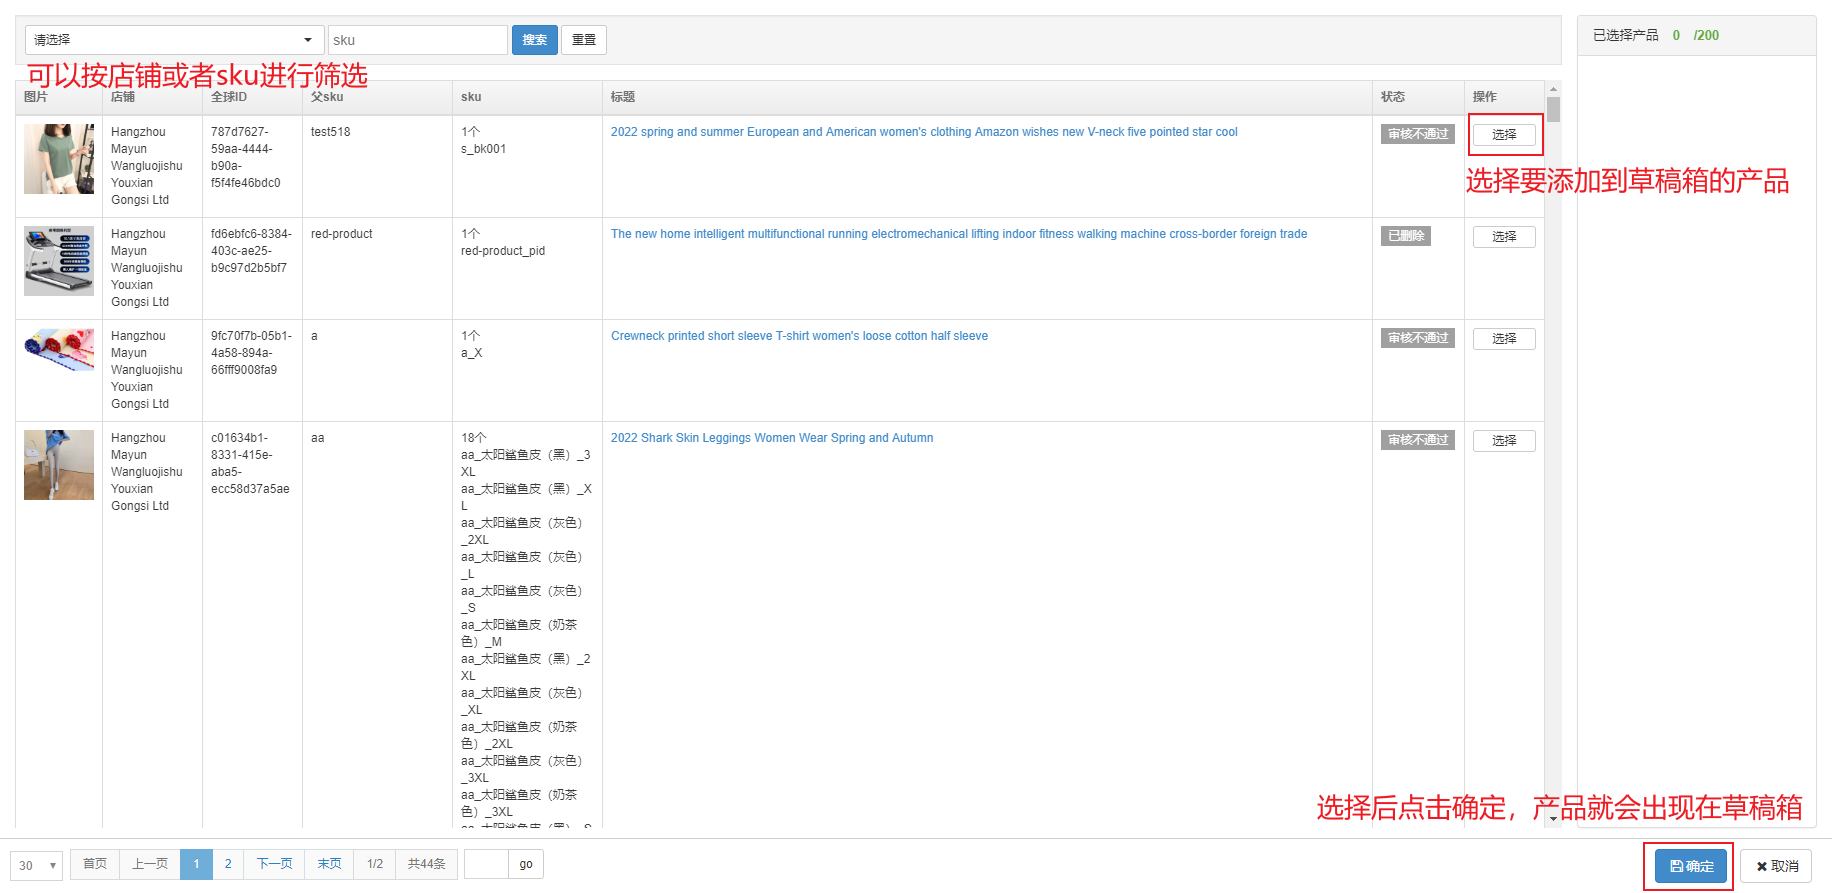Image resolution: width=1832 pixels, height=893 pixels.
Task: Click the leggings product thumbnail image
Action: pos(59,465)
